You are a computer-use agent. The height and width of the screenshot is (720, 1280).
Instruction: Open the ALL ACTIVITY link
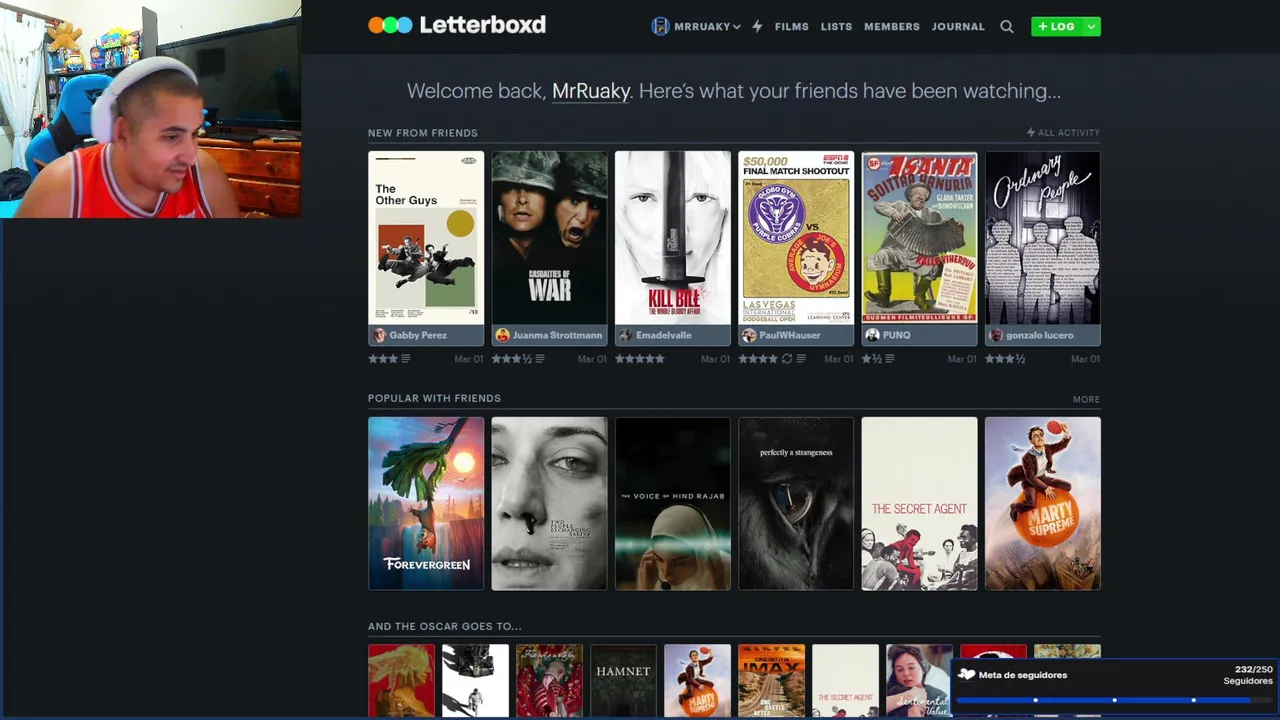[x=1063, y=132]
